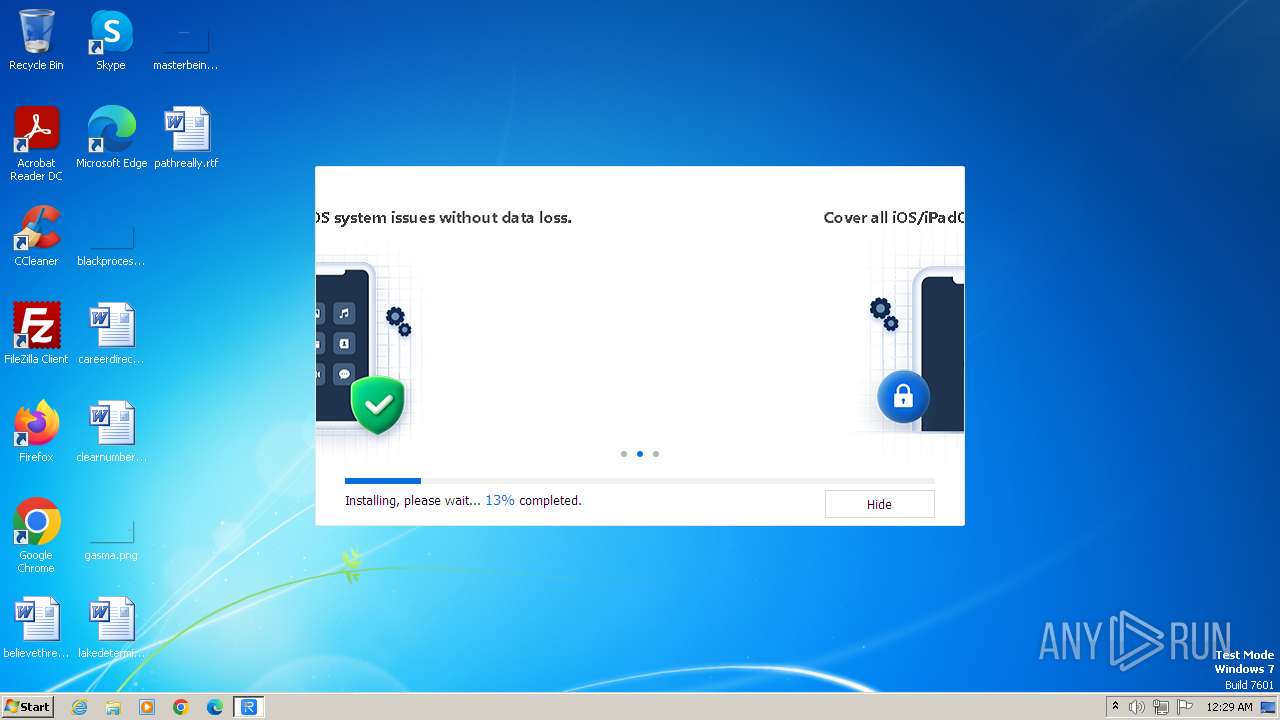This screenshot has height=720, width=1280.
Task: Click the gears icon beside left phone
Action: 399,321
